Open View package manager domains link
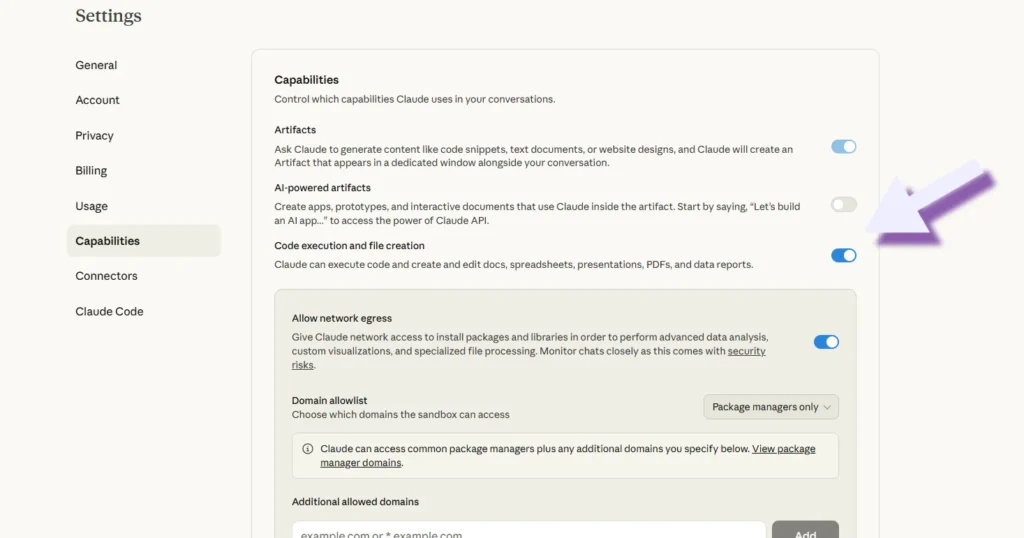The image size is (1024, 538). [x=568, y=456]
